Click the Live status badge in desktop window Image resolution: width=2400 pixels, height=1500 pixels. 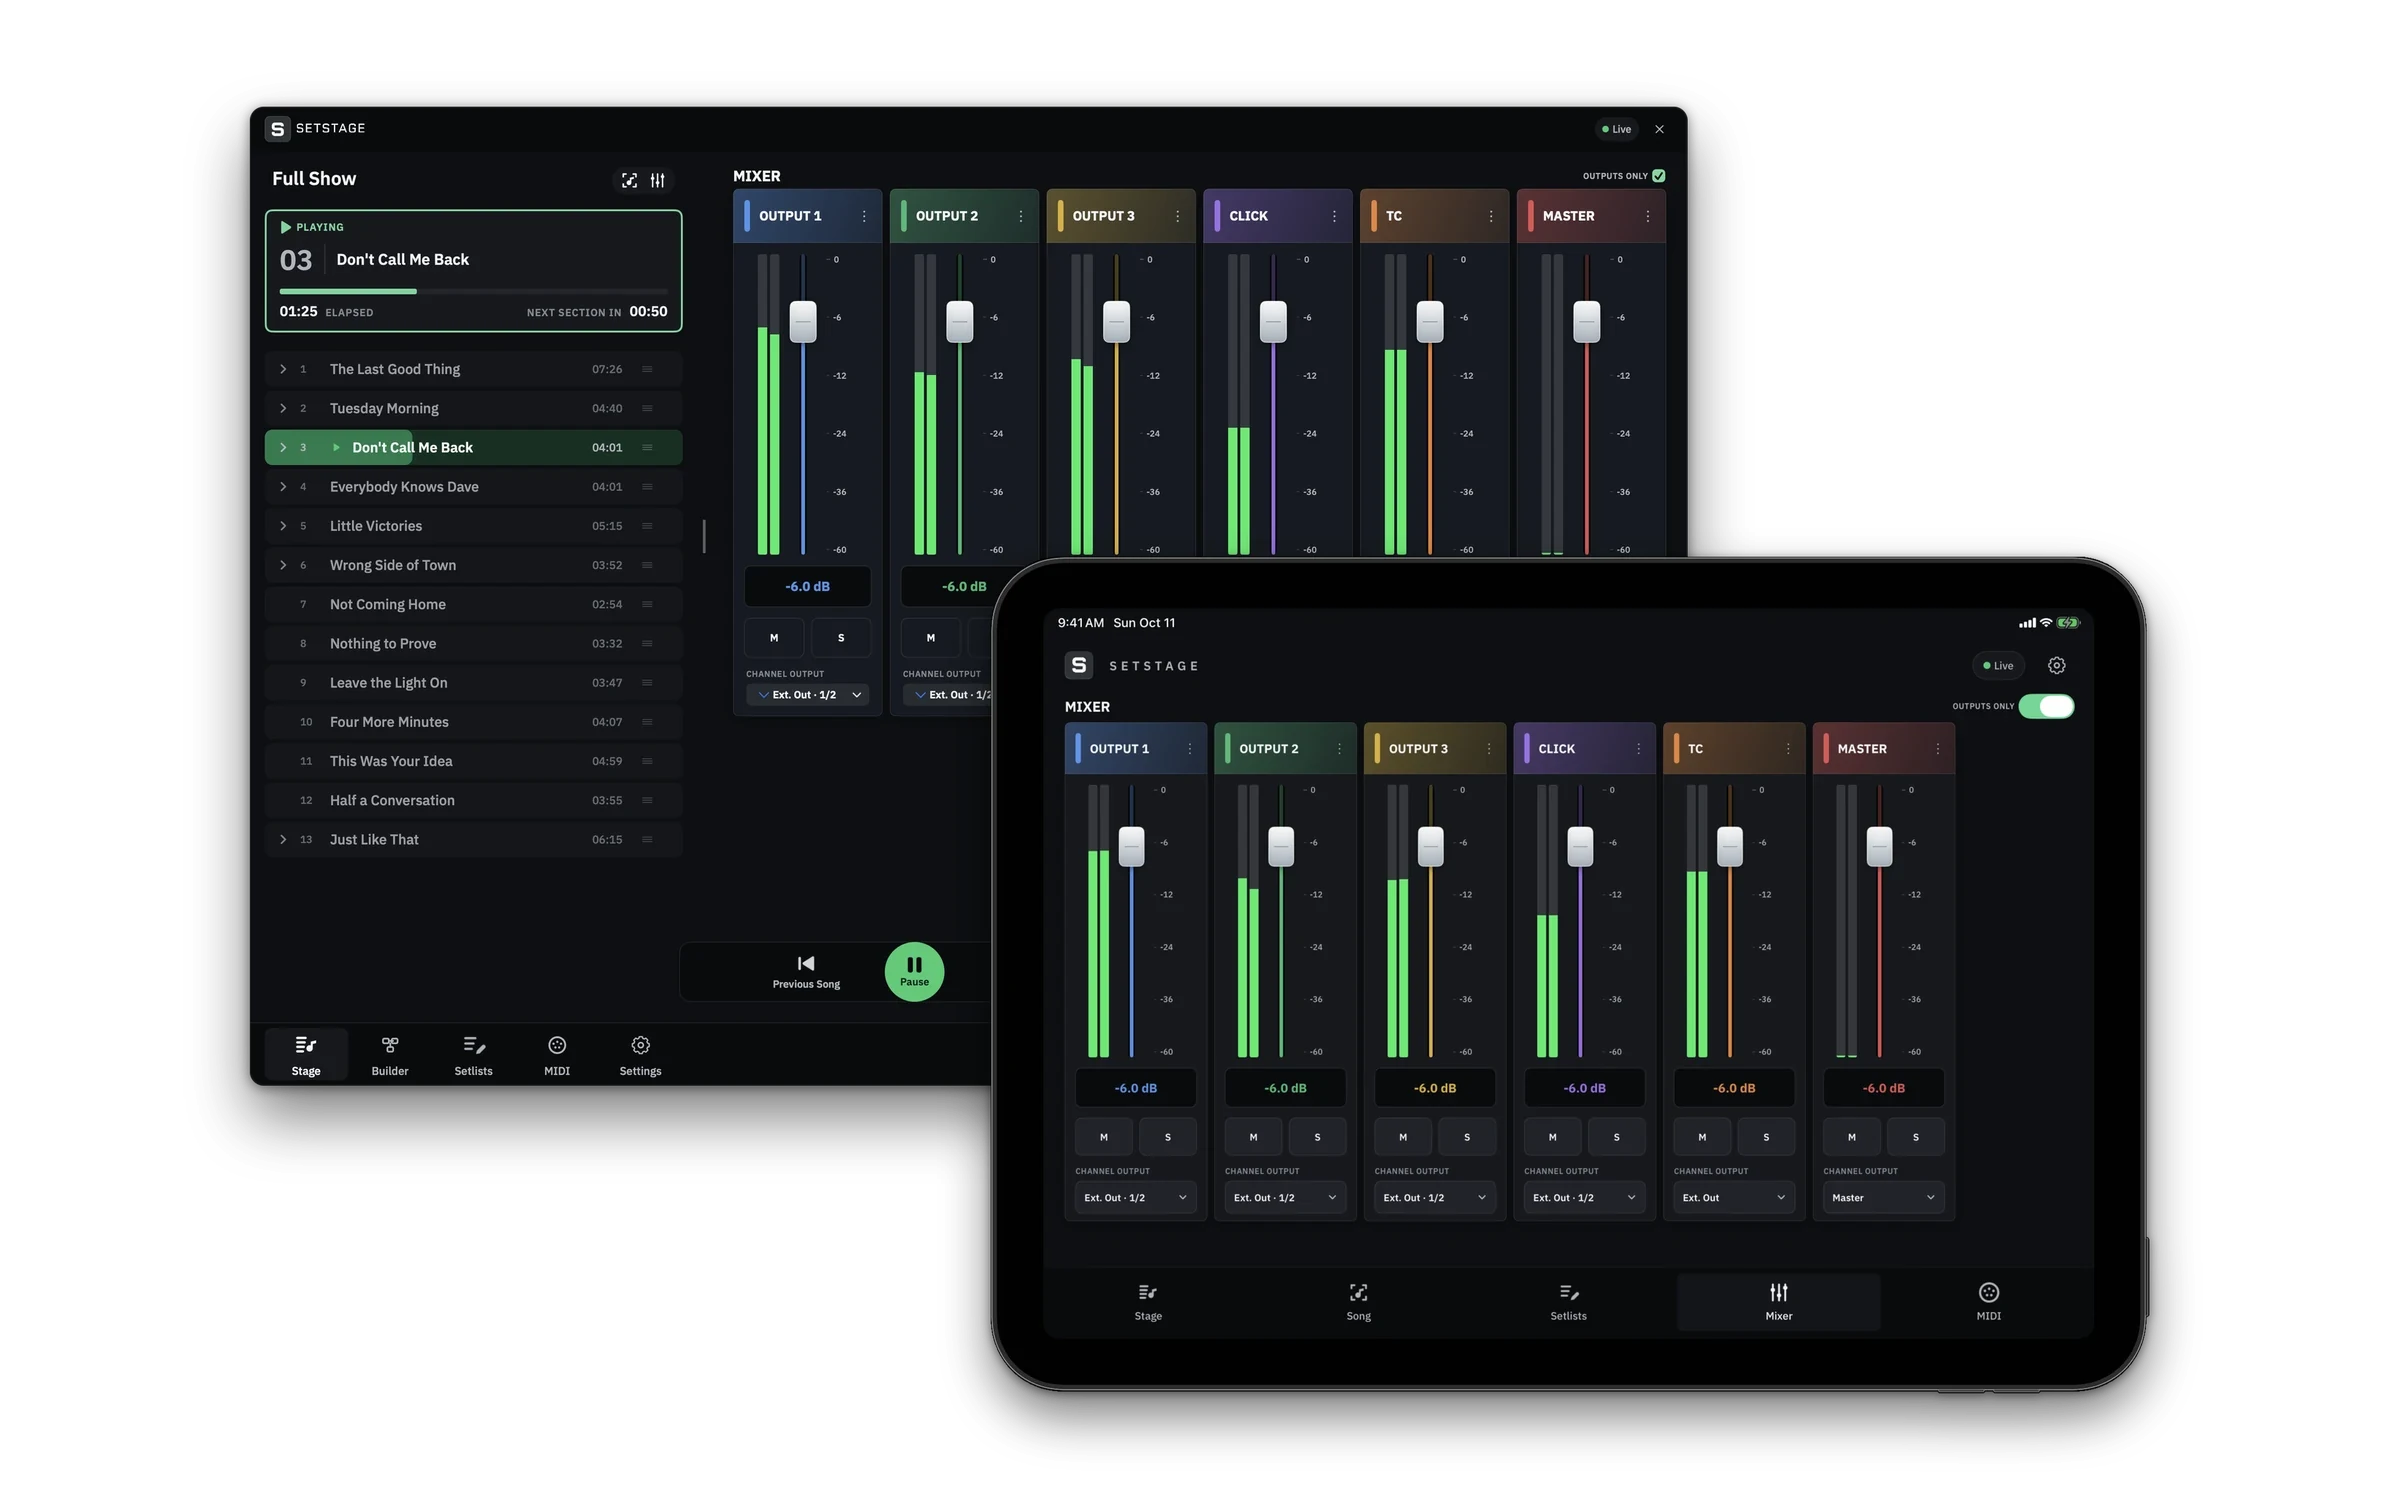(x=1617, y=129)
